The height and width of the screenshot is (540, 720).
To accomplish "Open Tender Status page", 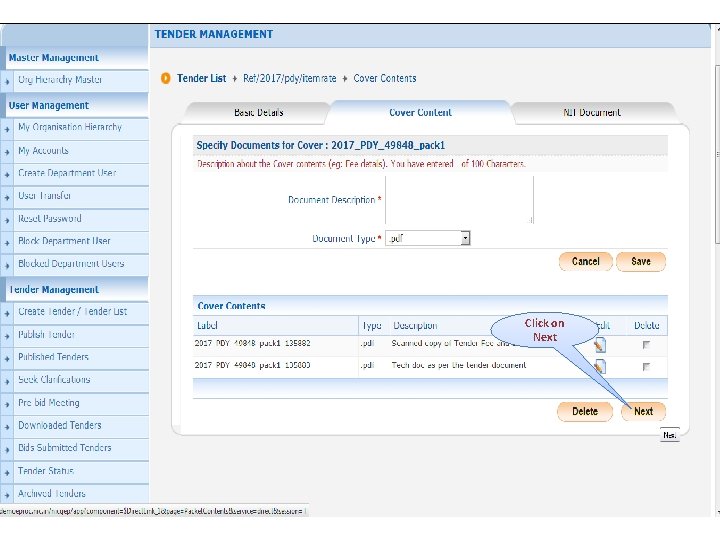I will click(46, 471).
